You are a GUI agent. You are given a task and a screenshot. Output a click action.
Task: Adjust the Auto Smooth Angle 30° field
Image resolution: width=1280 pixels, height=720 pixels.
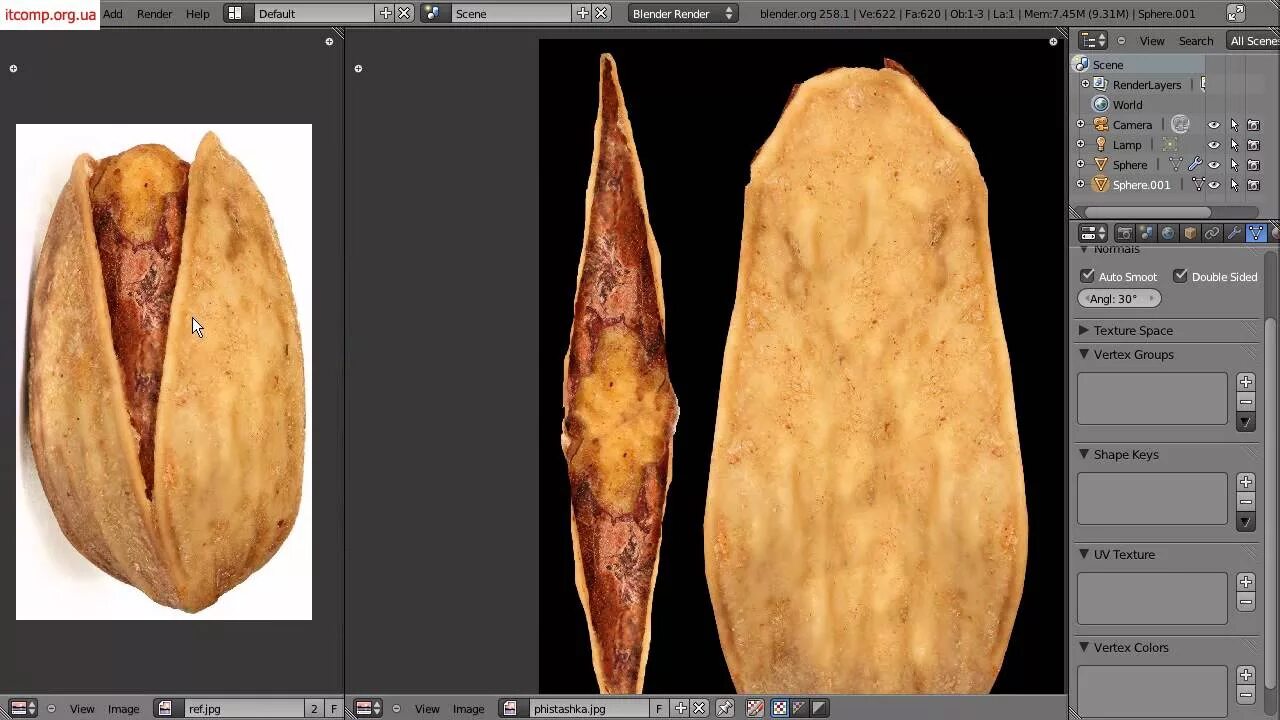coord(1119,298)
